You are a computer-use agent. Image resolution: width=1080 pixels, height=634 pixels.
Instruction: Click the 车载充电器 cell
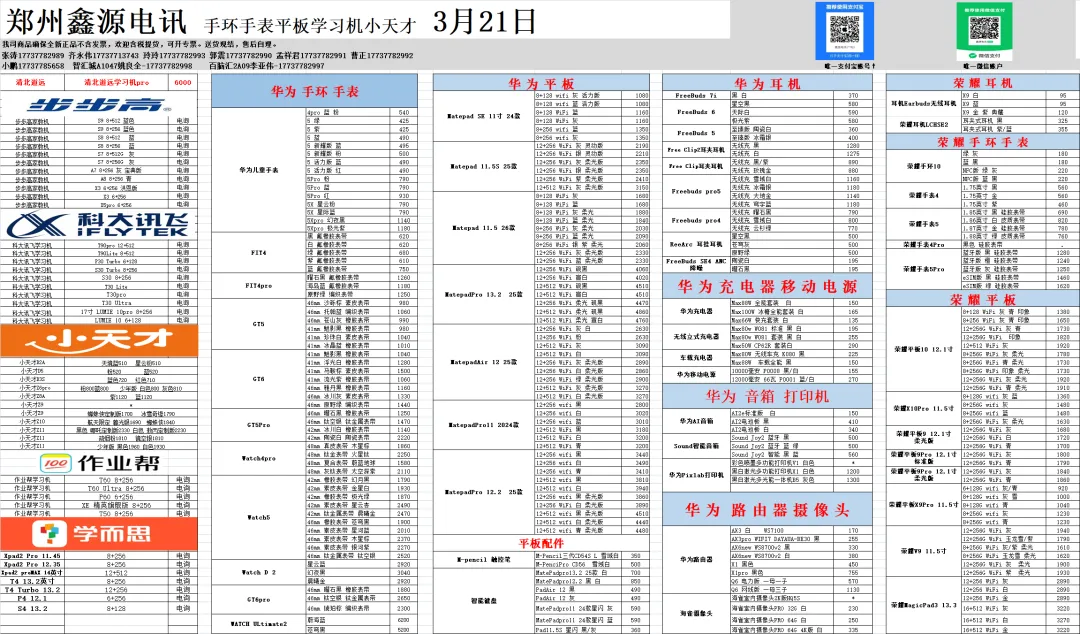696,358
